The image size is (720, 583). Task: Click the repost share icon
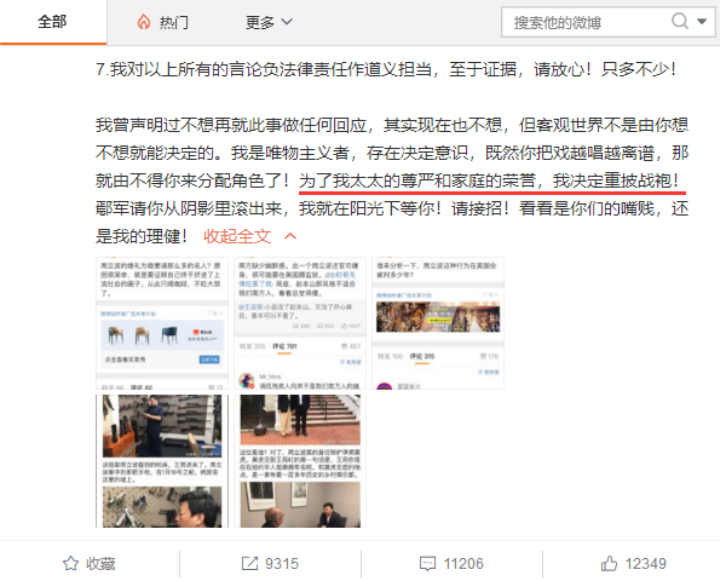(x=250, y=563)
